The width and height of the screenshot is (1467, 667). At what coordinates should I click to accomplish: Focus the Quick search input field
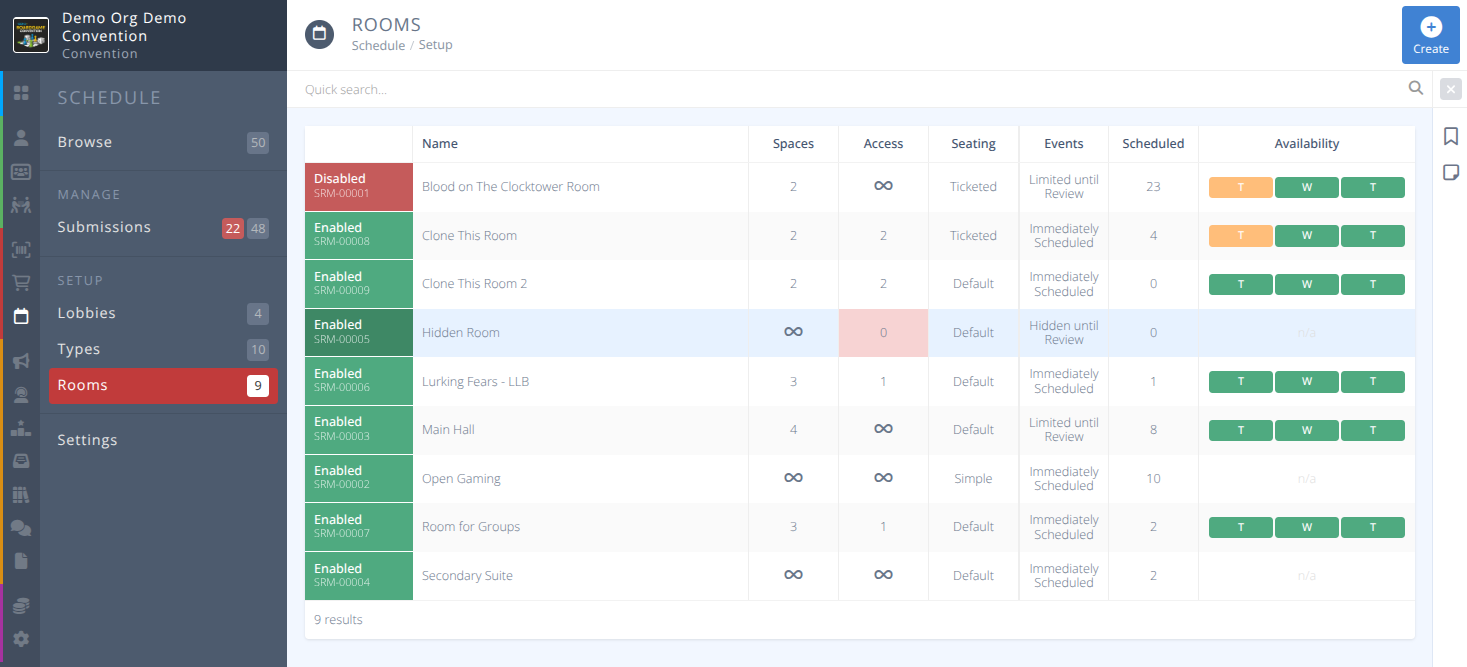click(850, 89)
